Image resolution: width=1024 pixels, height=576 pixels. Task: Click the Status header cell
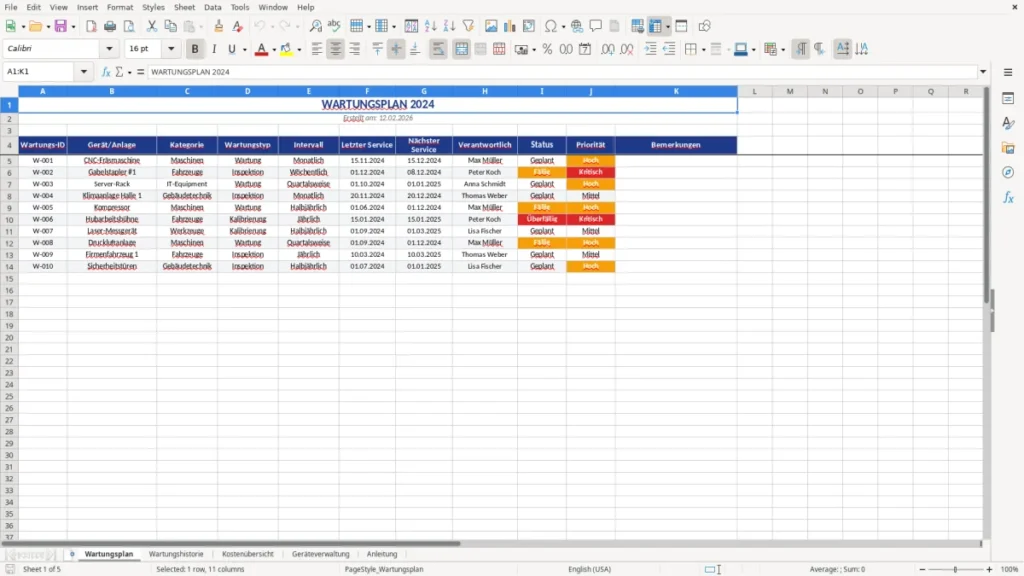(541, 145)
